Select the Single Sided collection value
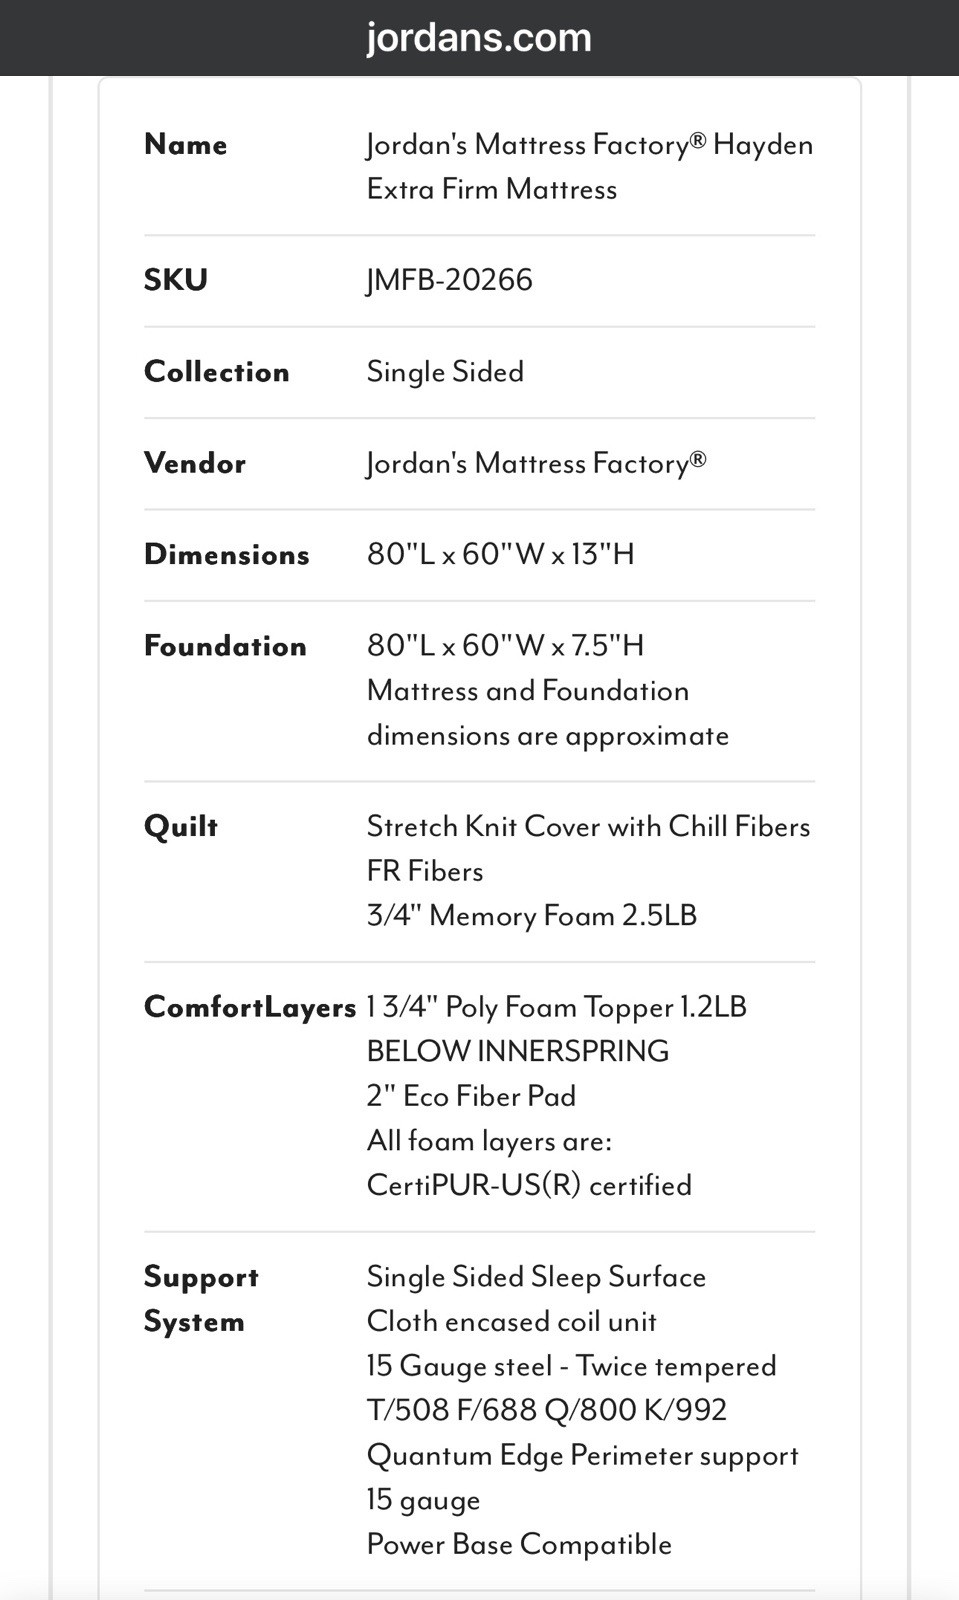959x1600 pixels. pos(445,371)
